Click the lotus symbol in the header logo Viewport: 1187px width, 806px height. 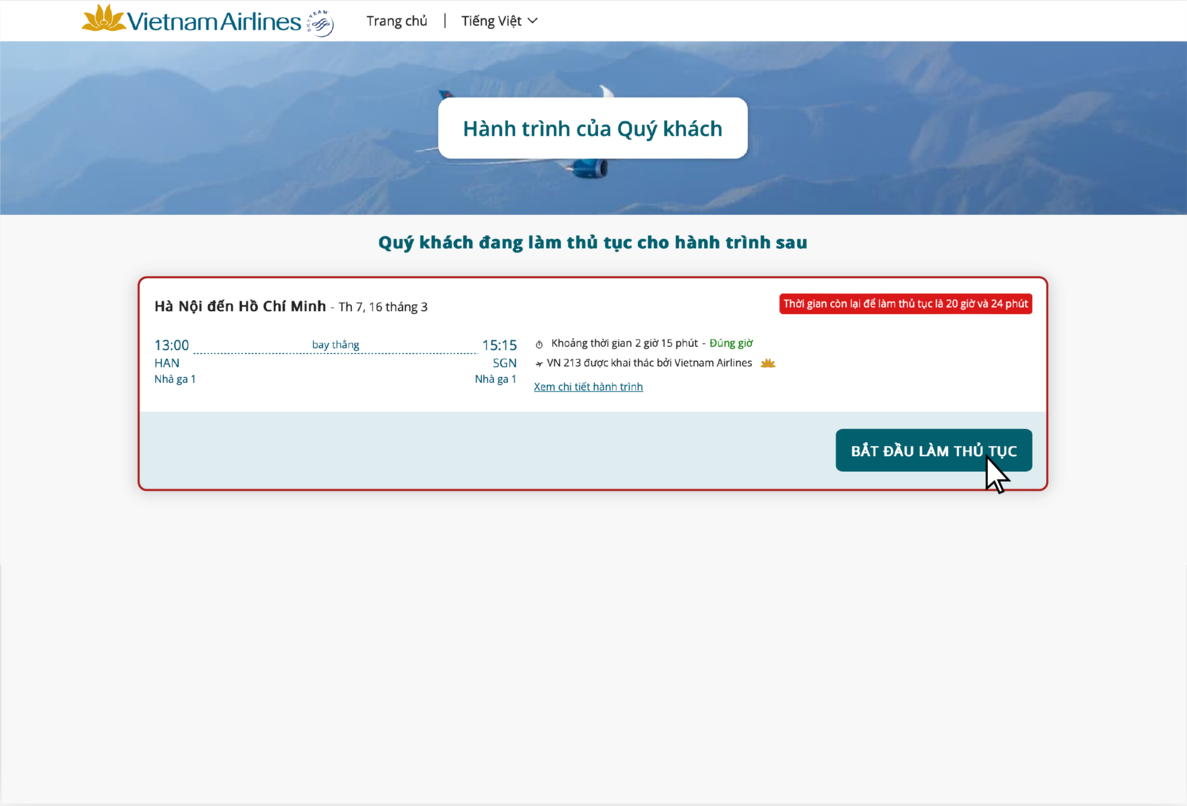click(103, 18)
